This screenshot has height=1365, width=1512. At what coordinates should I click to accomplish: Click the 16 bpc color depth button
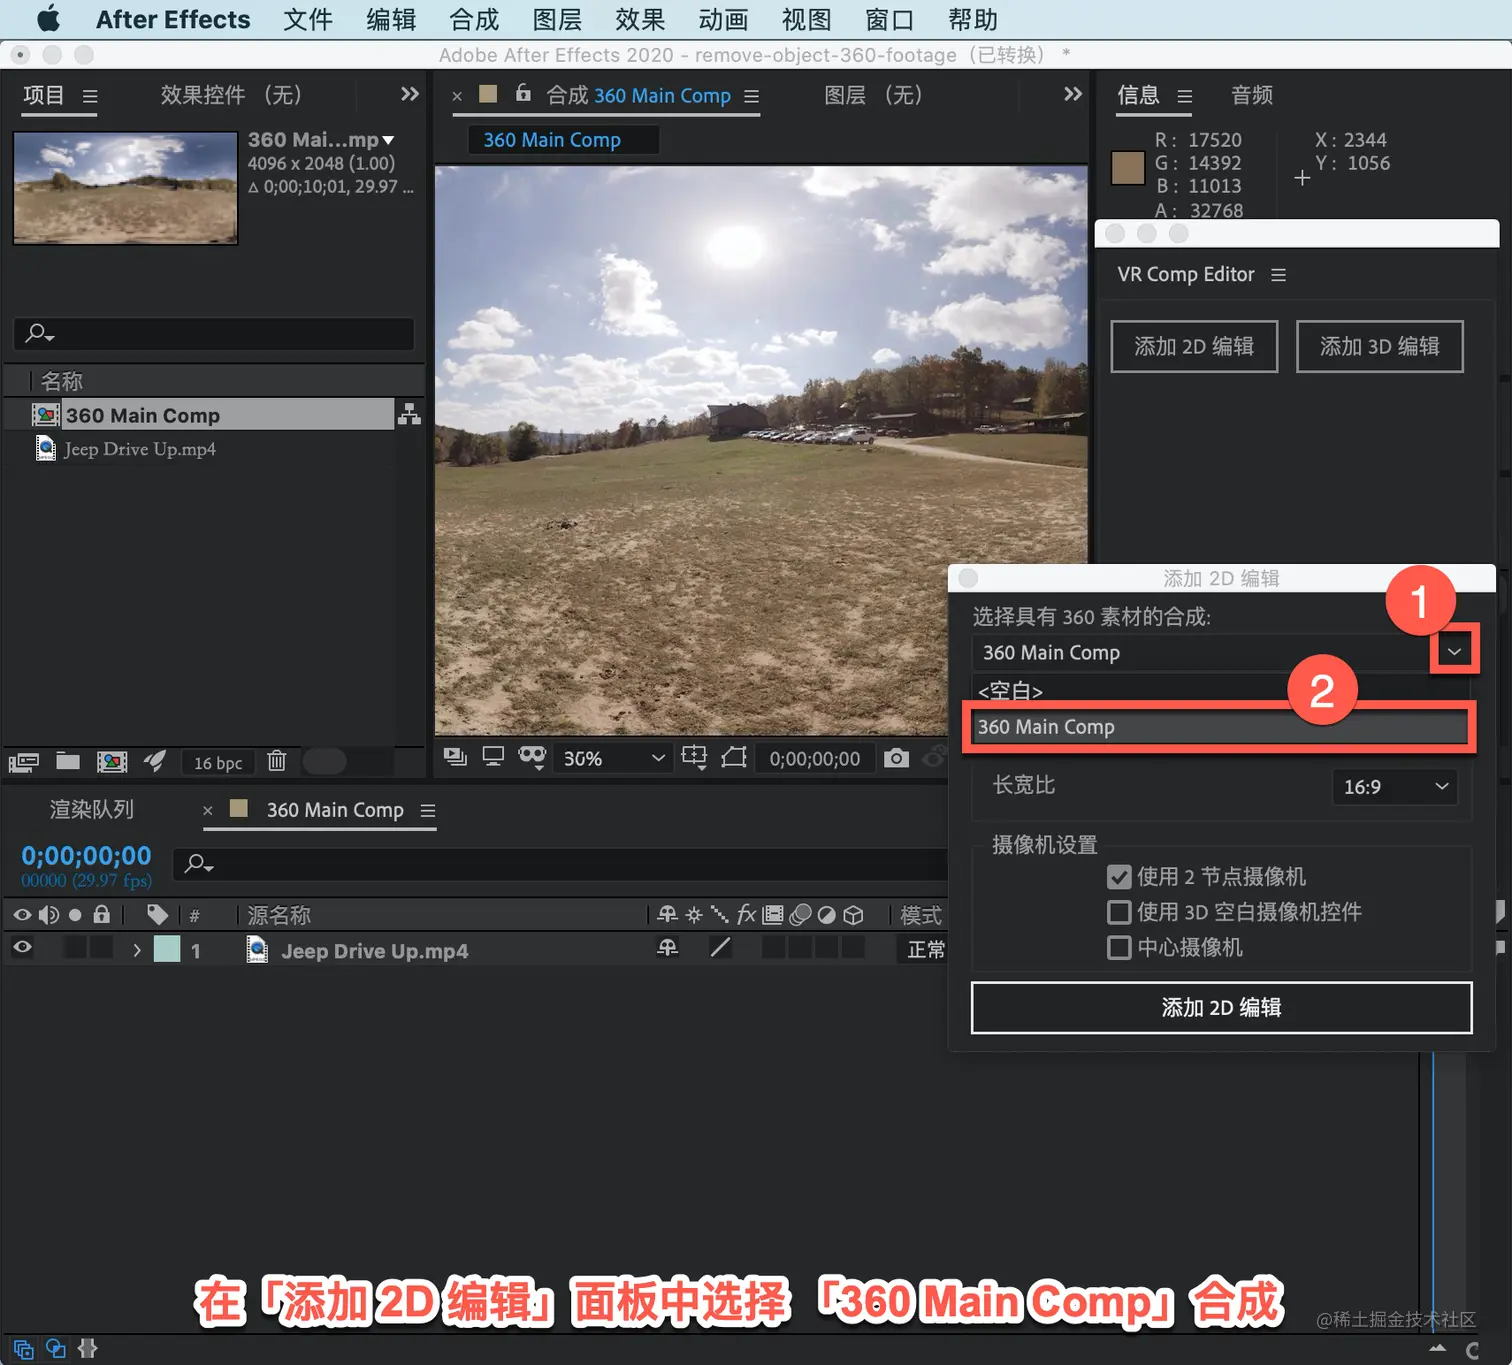point(218,763)
